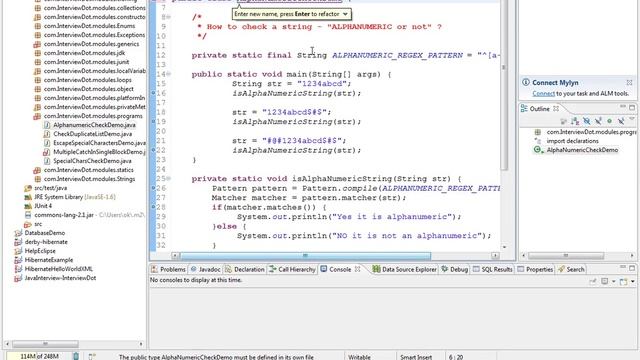Click com.InterviewDot.modules.statics package icon
This screenshot has width=640, height=360.
click(x=37, y=170)
